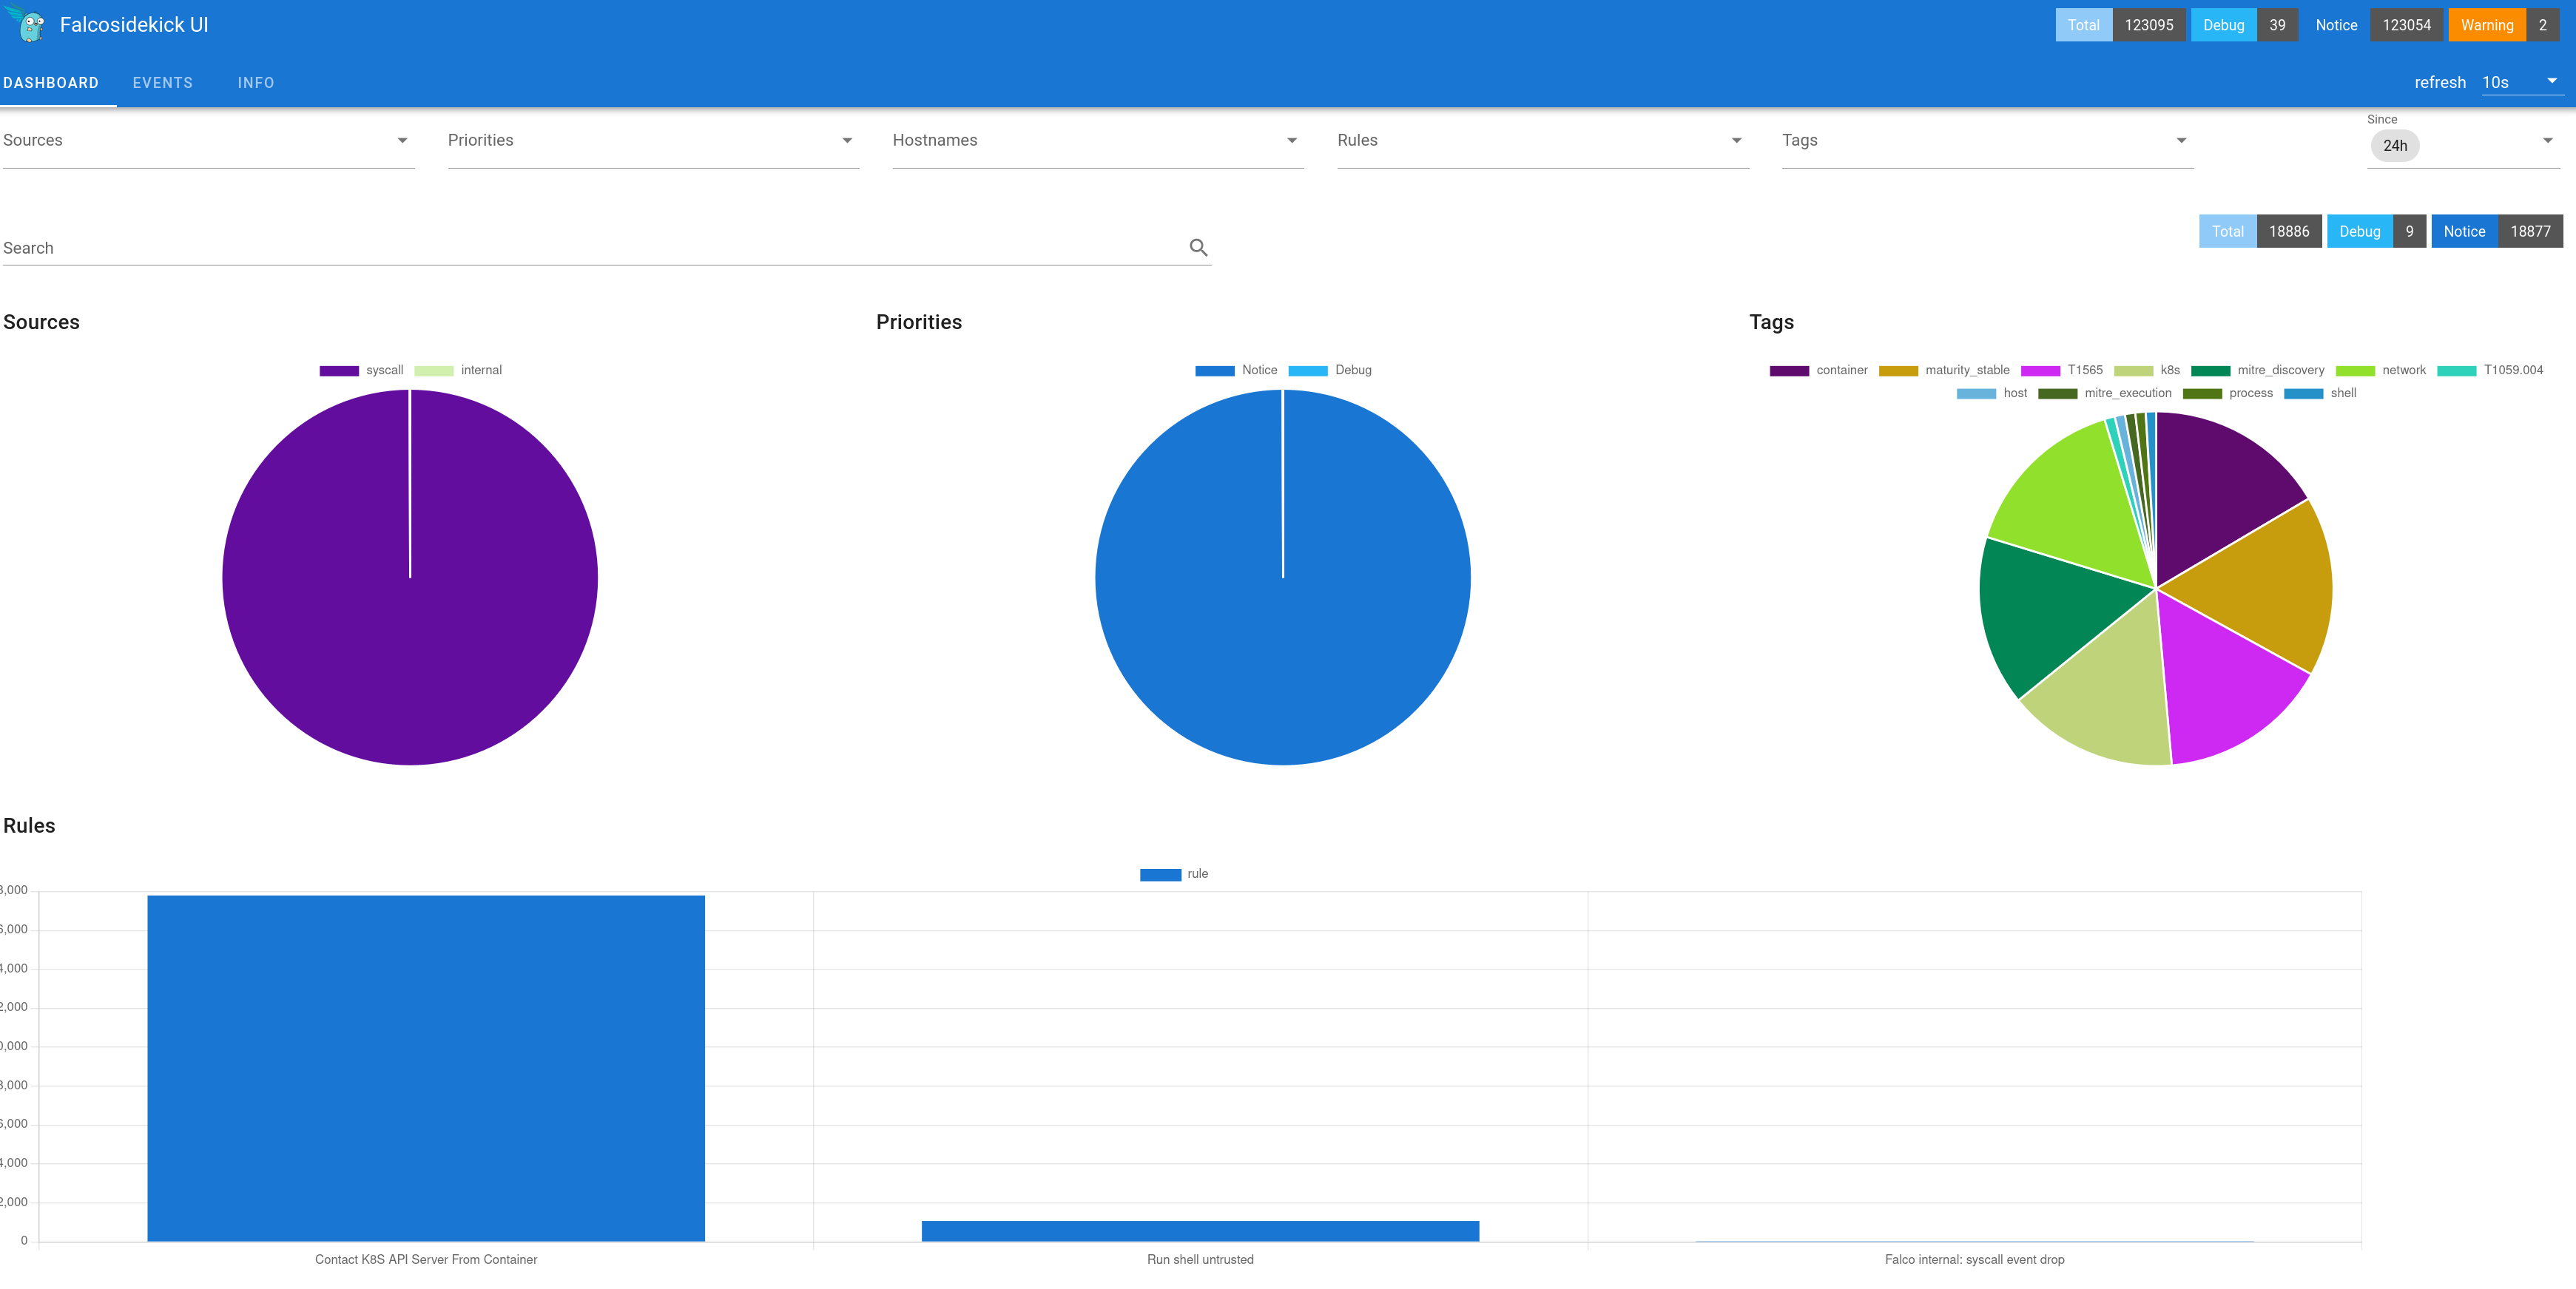Open the Priorities filter dropdown
Image resolution: width=2576 pixels, height=1289 pixels.
tap(848, 140)
